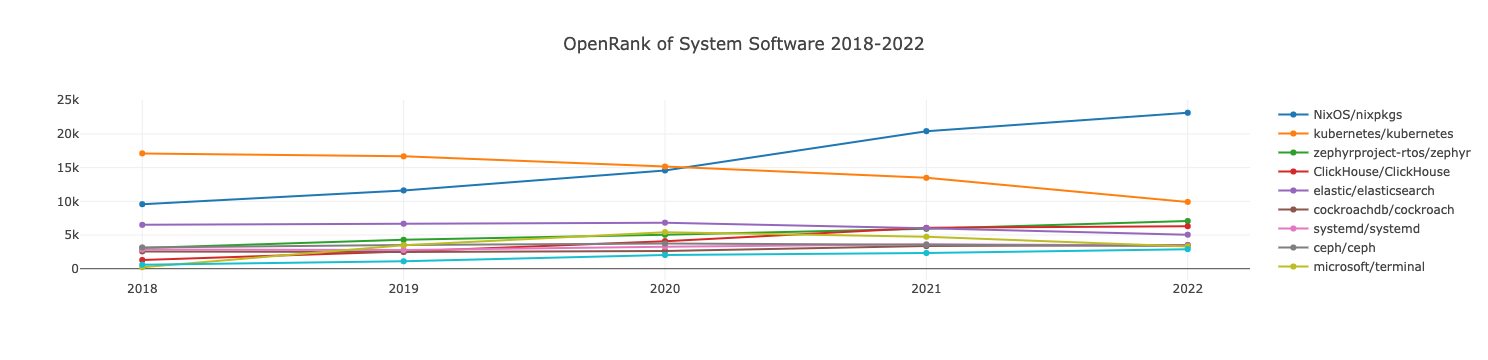
Task: Select the cyan line marker at 2020
Action: coord(665,255)
